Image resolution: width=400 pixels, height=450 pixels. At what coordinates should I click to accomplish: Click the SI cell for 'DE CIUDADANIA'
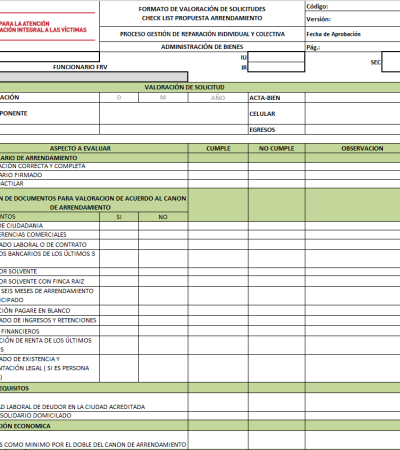pyautogui.click(x=119, y=226)
